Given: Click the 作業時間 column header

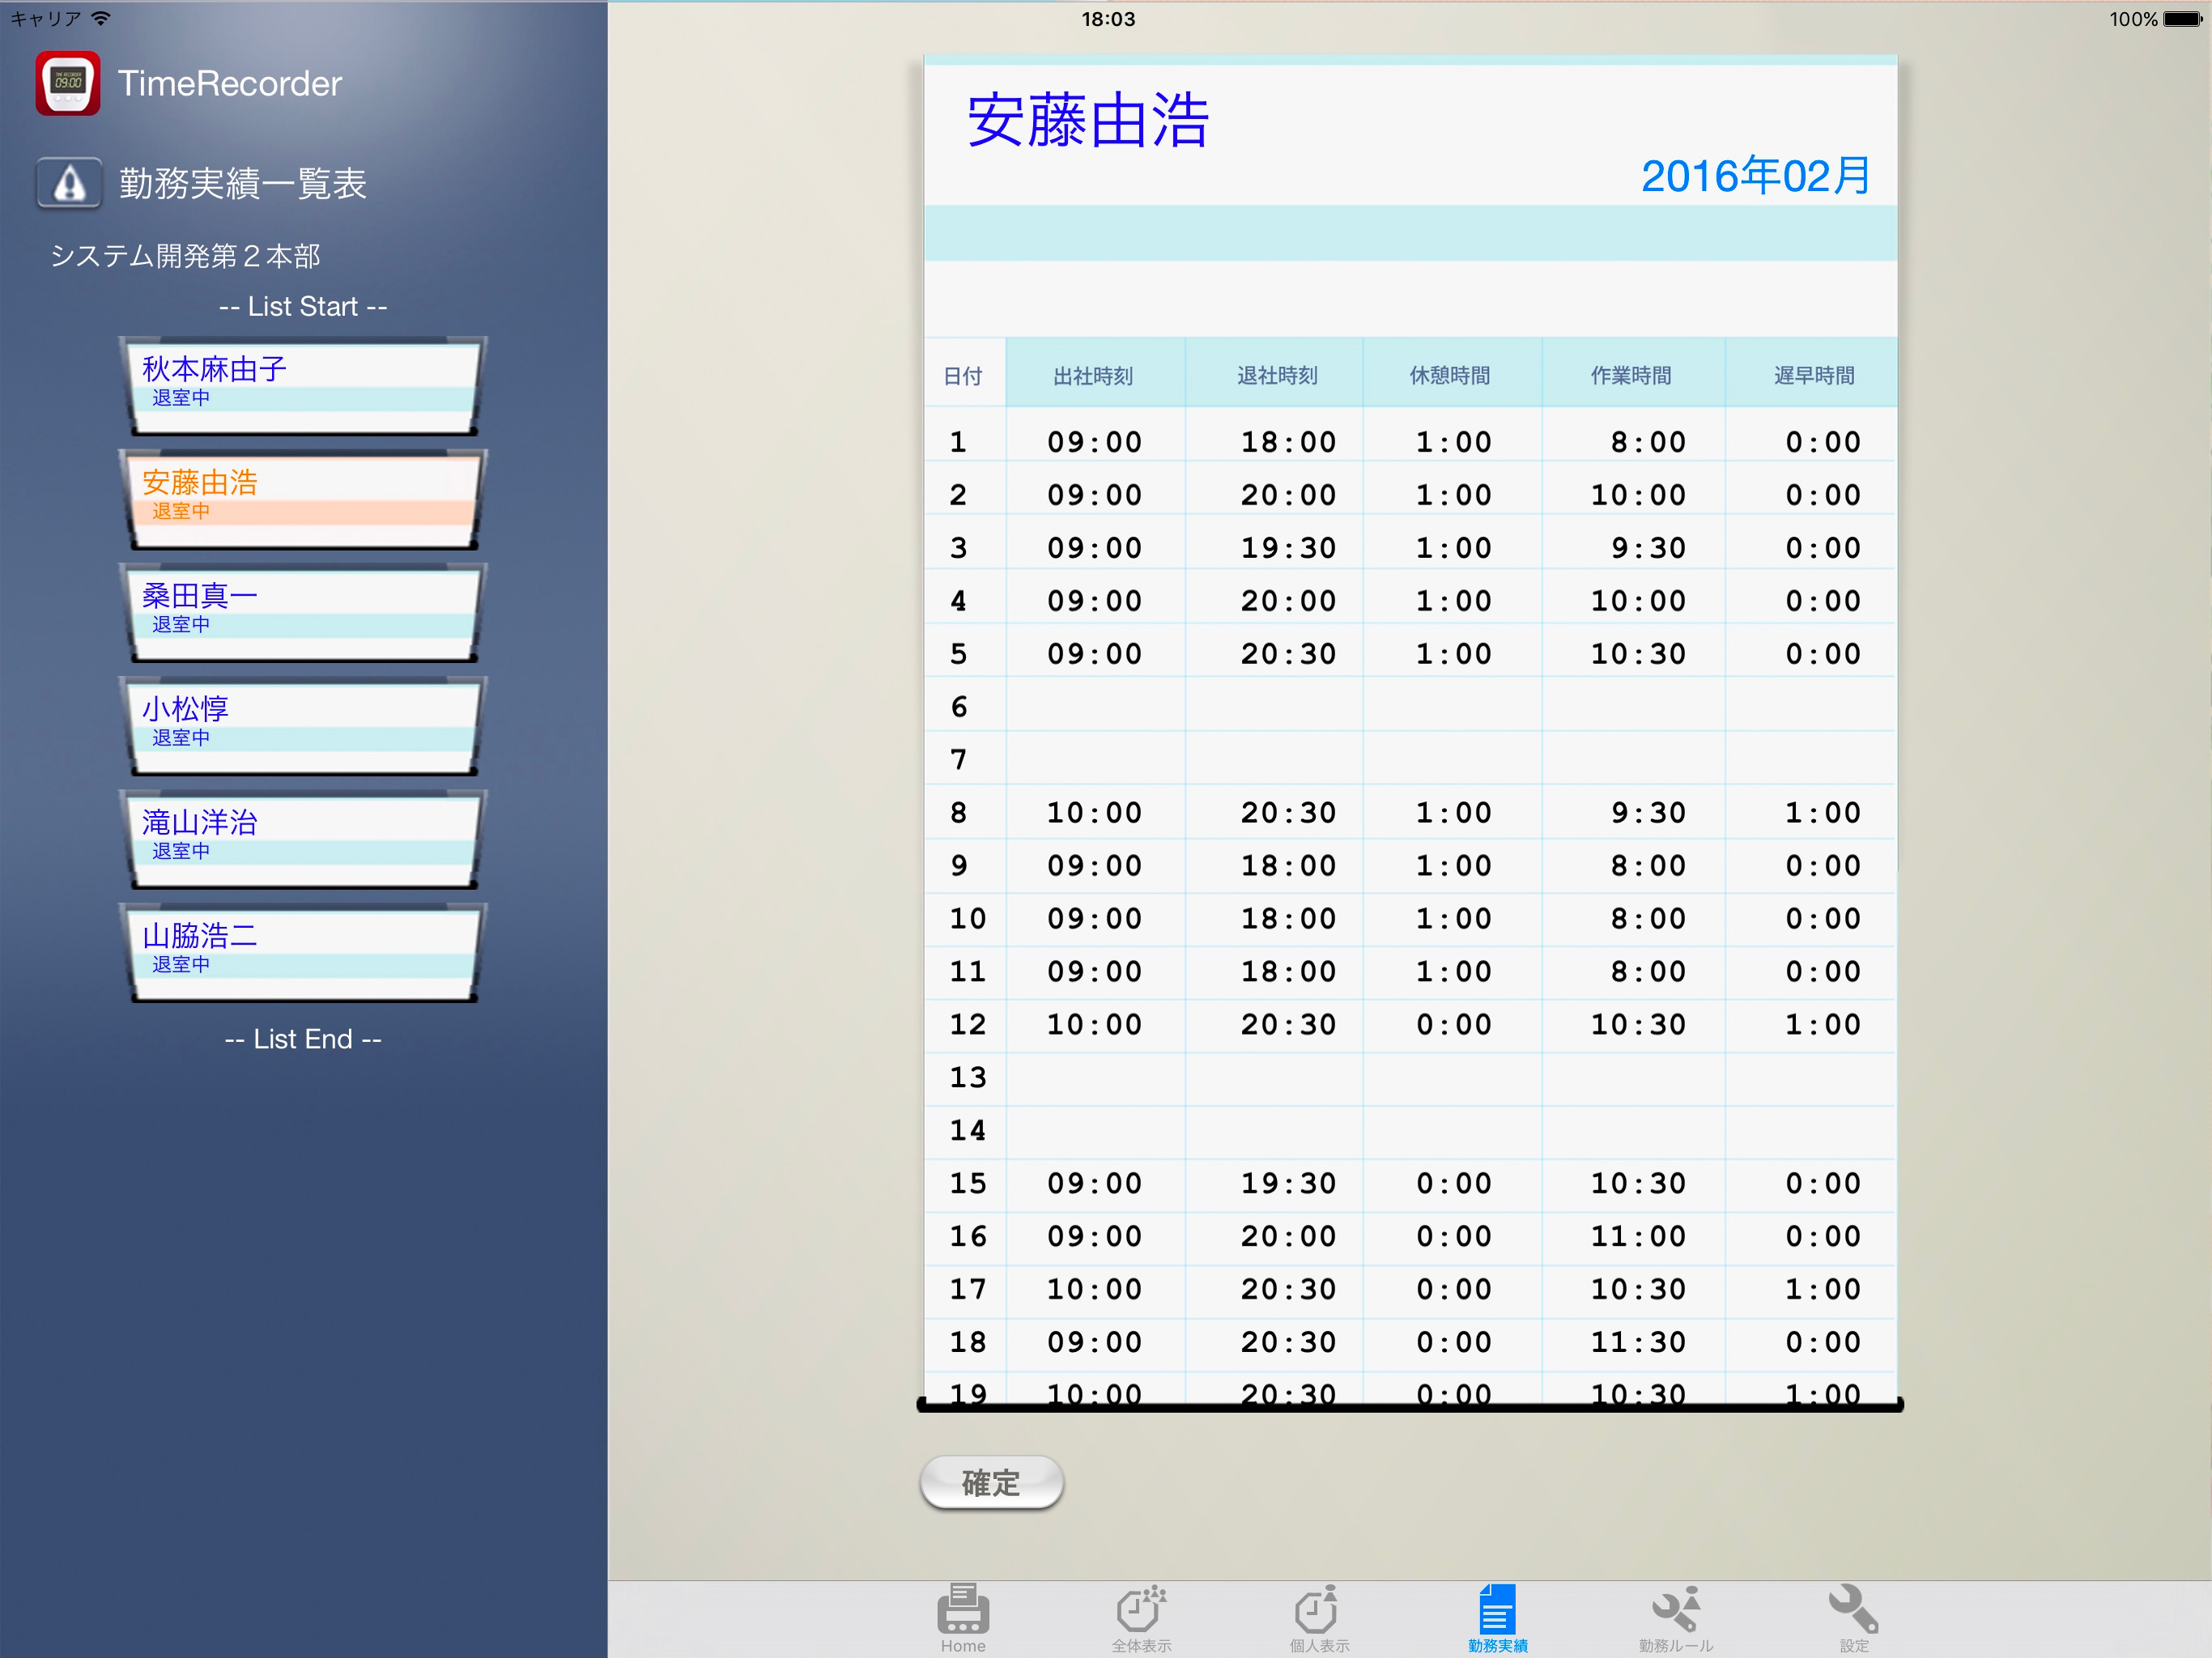Looking at the screenshot, I should click(x=1631, y=375).
